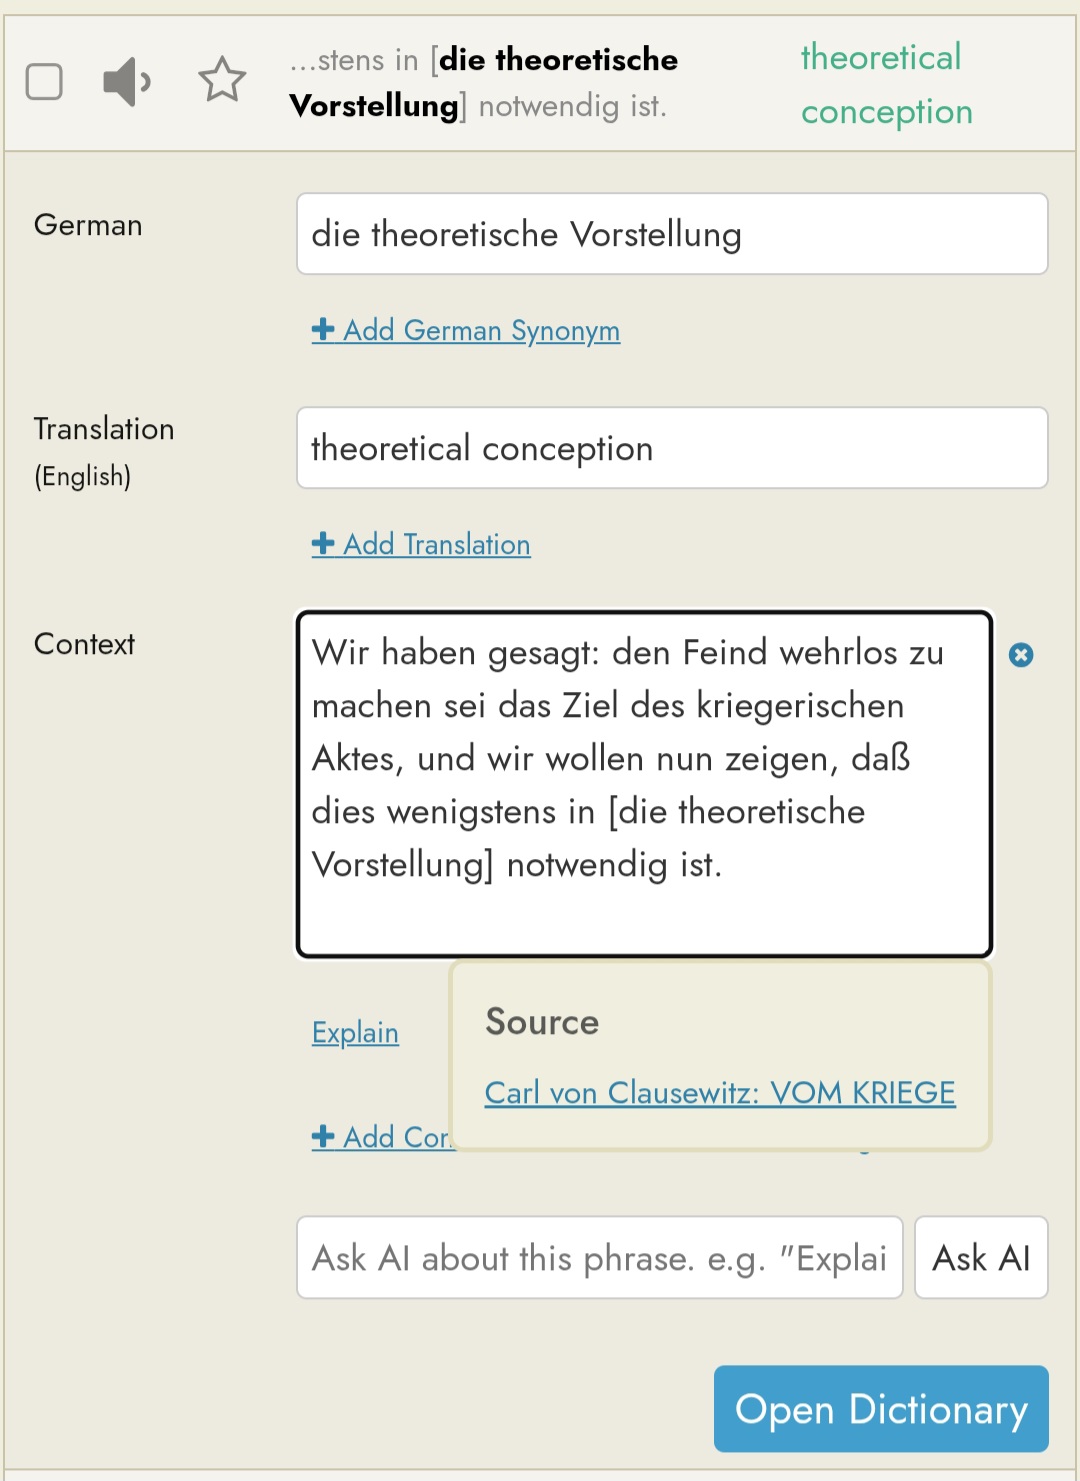Screen dimensions: 1080x1481
Task: Click the plus icon beside Add Context
Action: (323, 1136)
